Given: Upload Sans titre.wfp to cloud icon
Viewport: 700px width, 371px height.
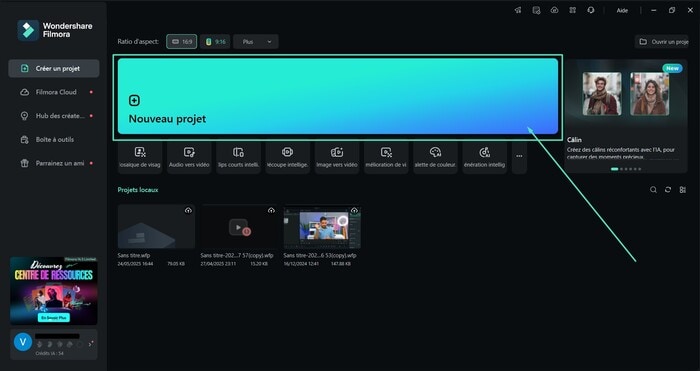Looking at the screenshot, I should (188, 210).
